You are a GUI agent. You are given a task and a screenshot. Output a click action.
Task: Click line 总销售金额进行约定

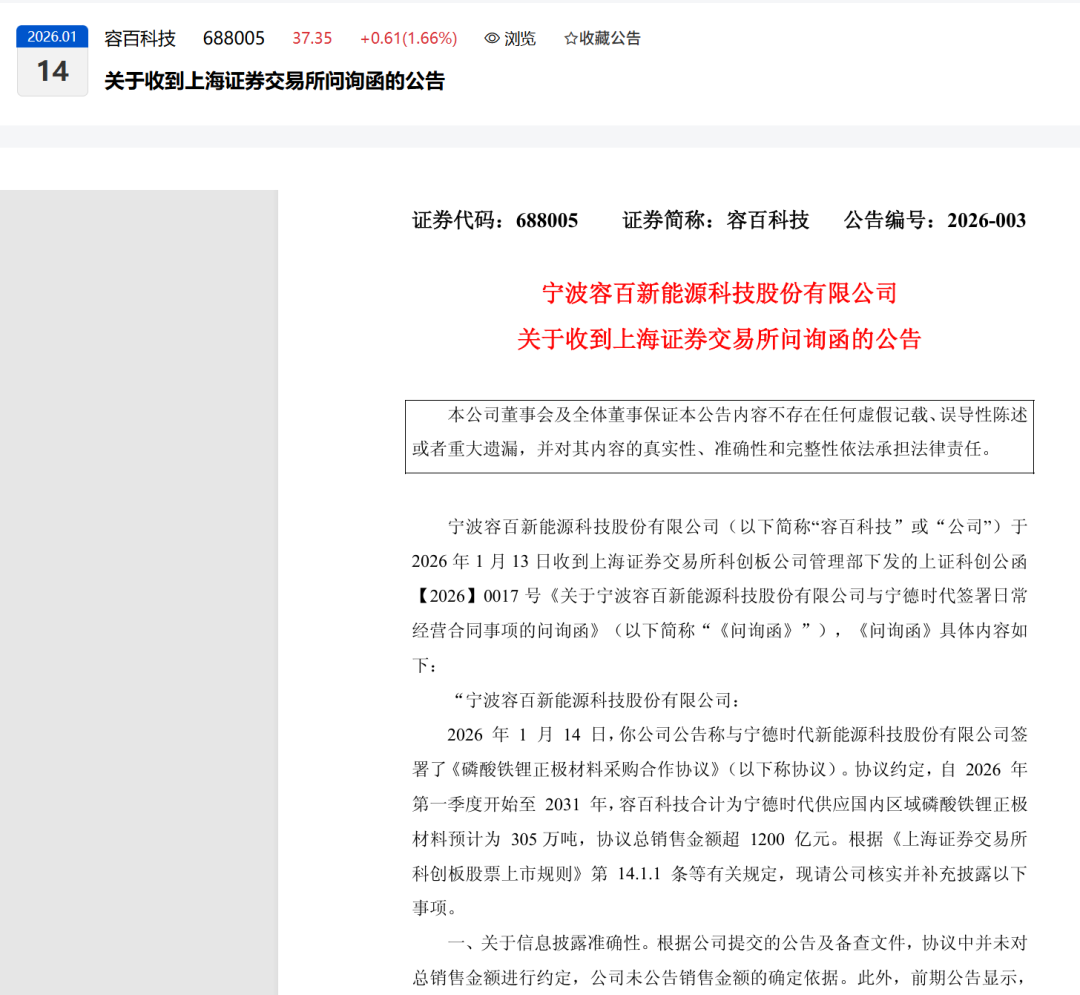[x=719, y=978]
